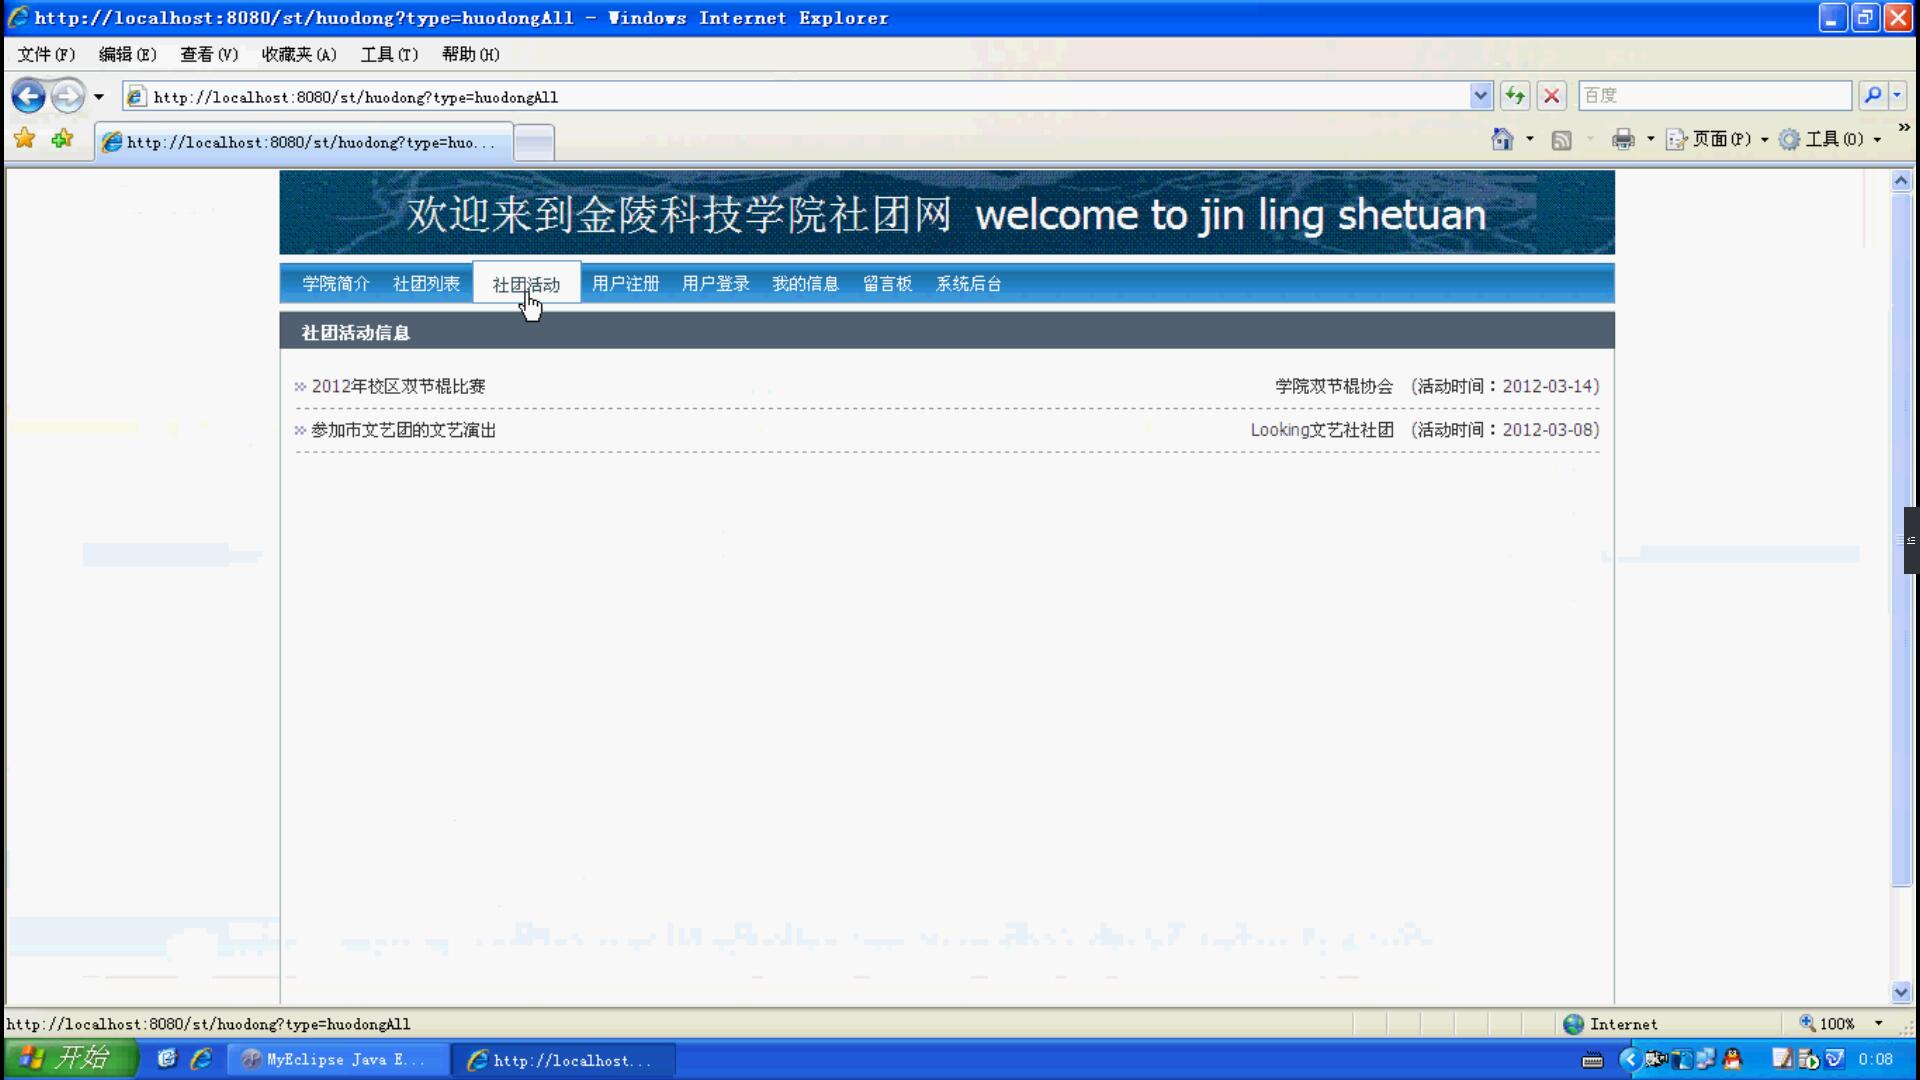
Task: Go to 系统后台 navigation link
Action: click(x=968, y=284)
